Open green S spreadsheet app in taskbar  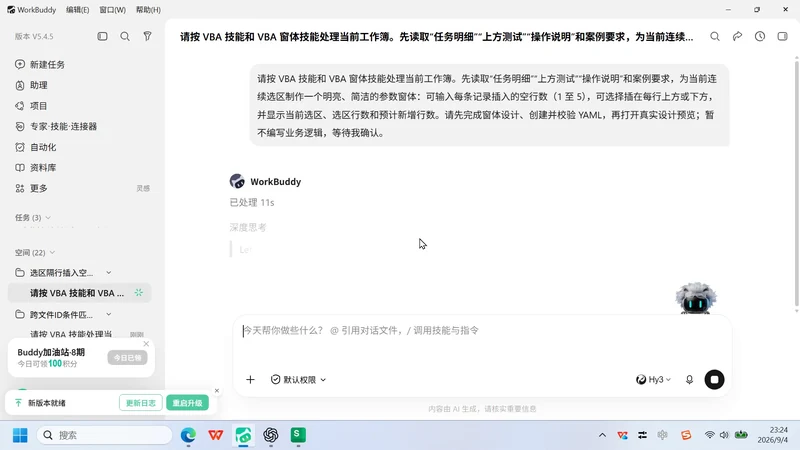[298, 435]
